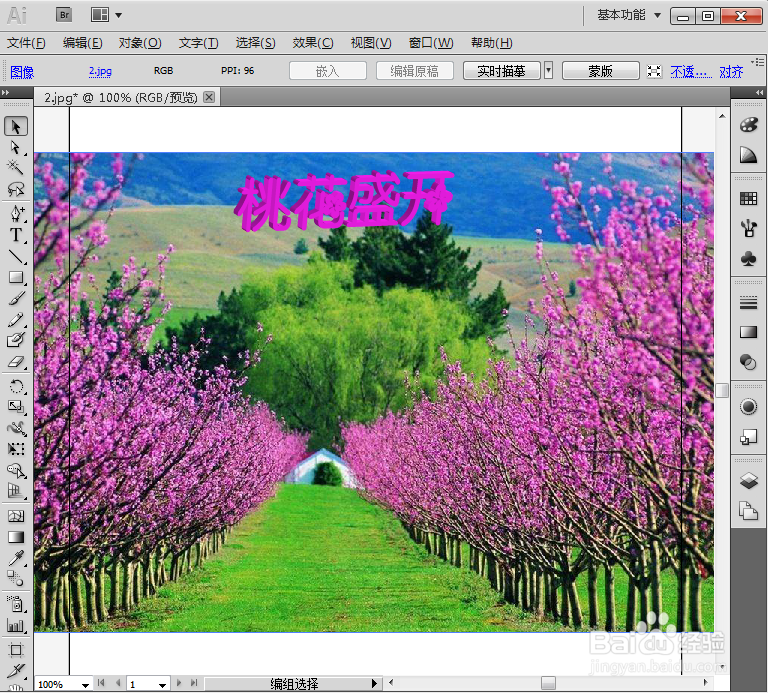The image size is (768, 693).
Task: Click the 实时描摹 button
Action: click(x=502, y=71)
